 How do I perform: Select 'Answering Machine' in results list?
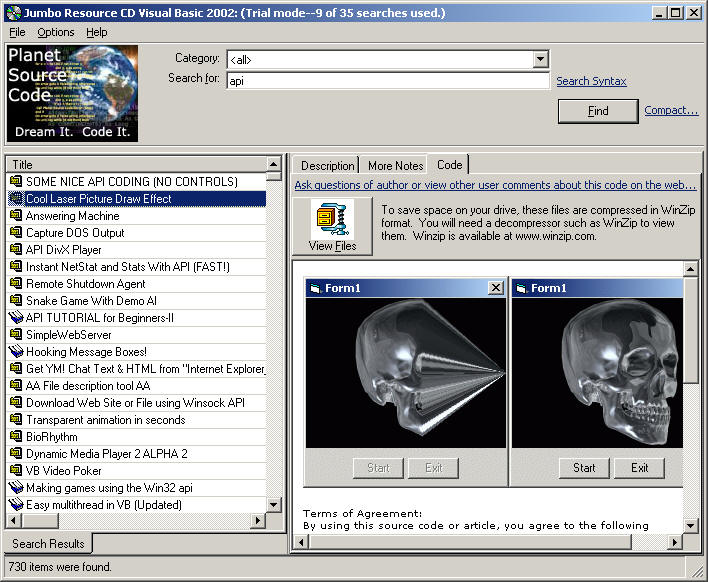136,216
